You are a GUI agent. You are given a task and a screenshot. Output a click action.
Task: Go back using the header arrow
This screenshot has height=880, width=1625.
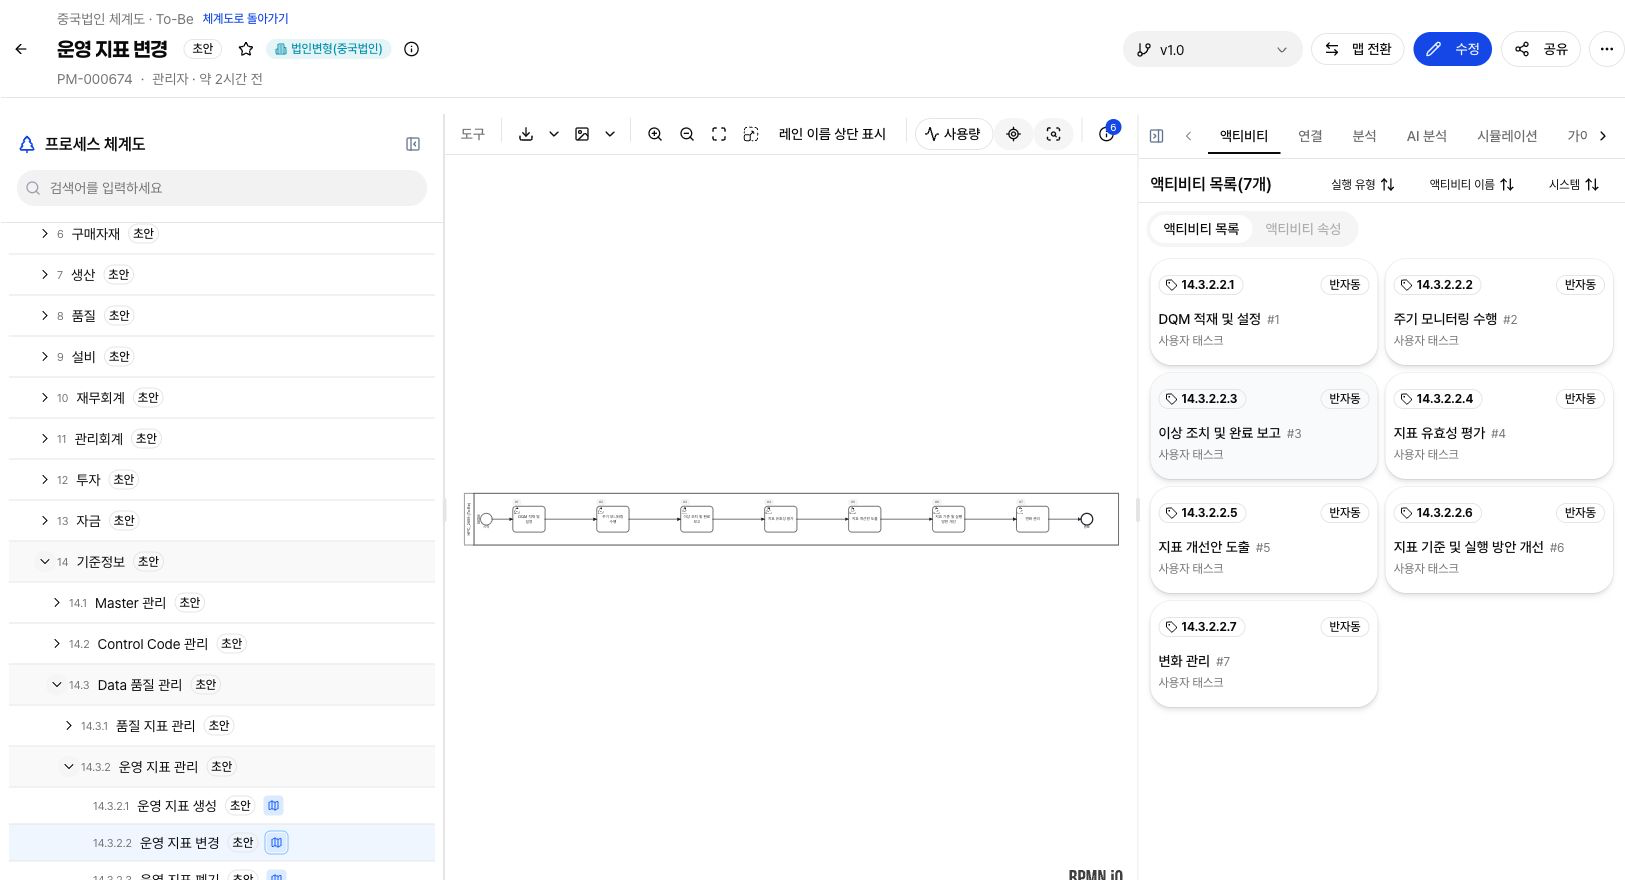[x=21, y=49]
